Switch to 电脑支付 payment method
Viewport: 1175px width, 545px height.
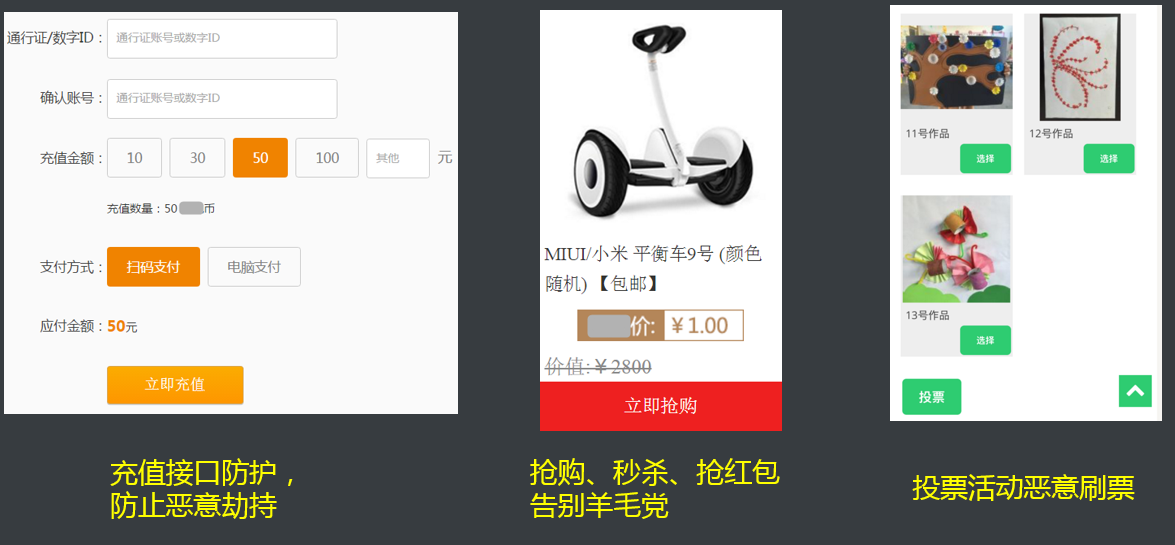(x=254, y=267)
